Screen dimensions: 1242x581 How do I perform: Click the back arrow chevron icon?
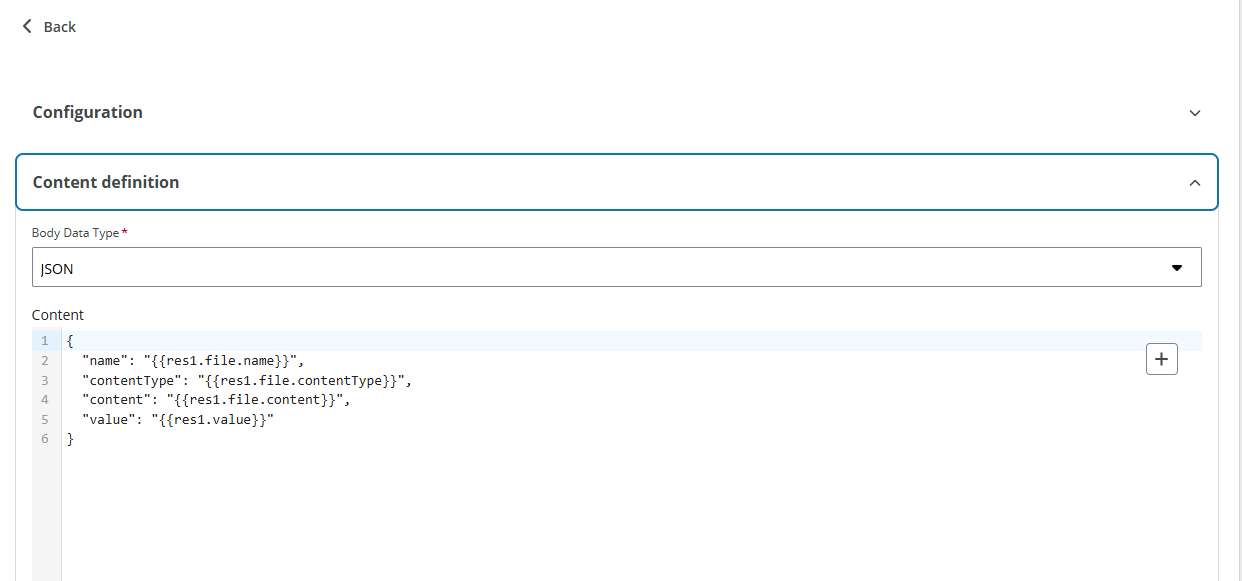click(27, 26)
